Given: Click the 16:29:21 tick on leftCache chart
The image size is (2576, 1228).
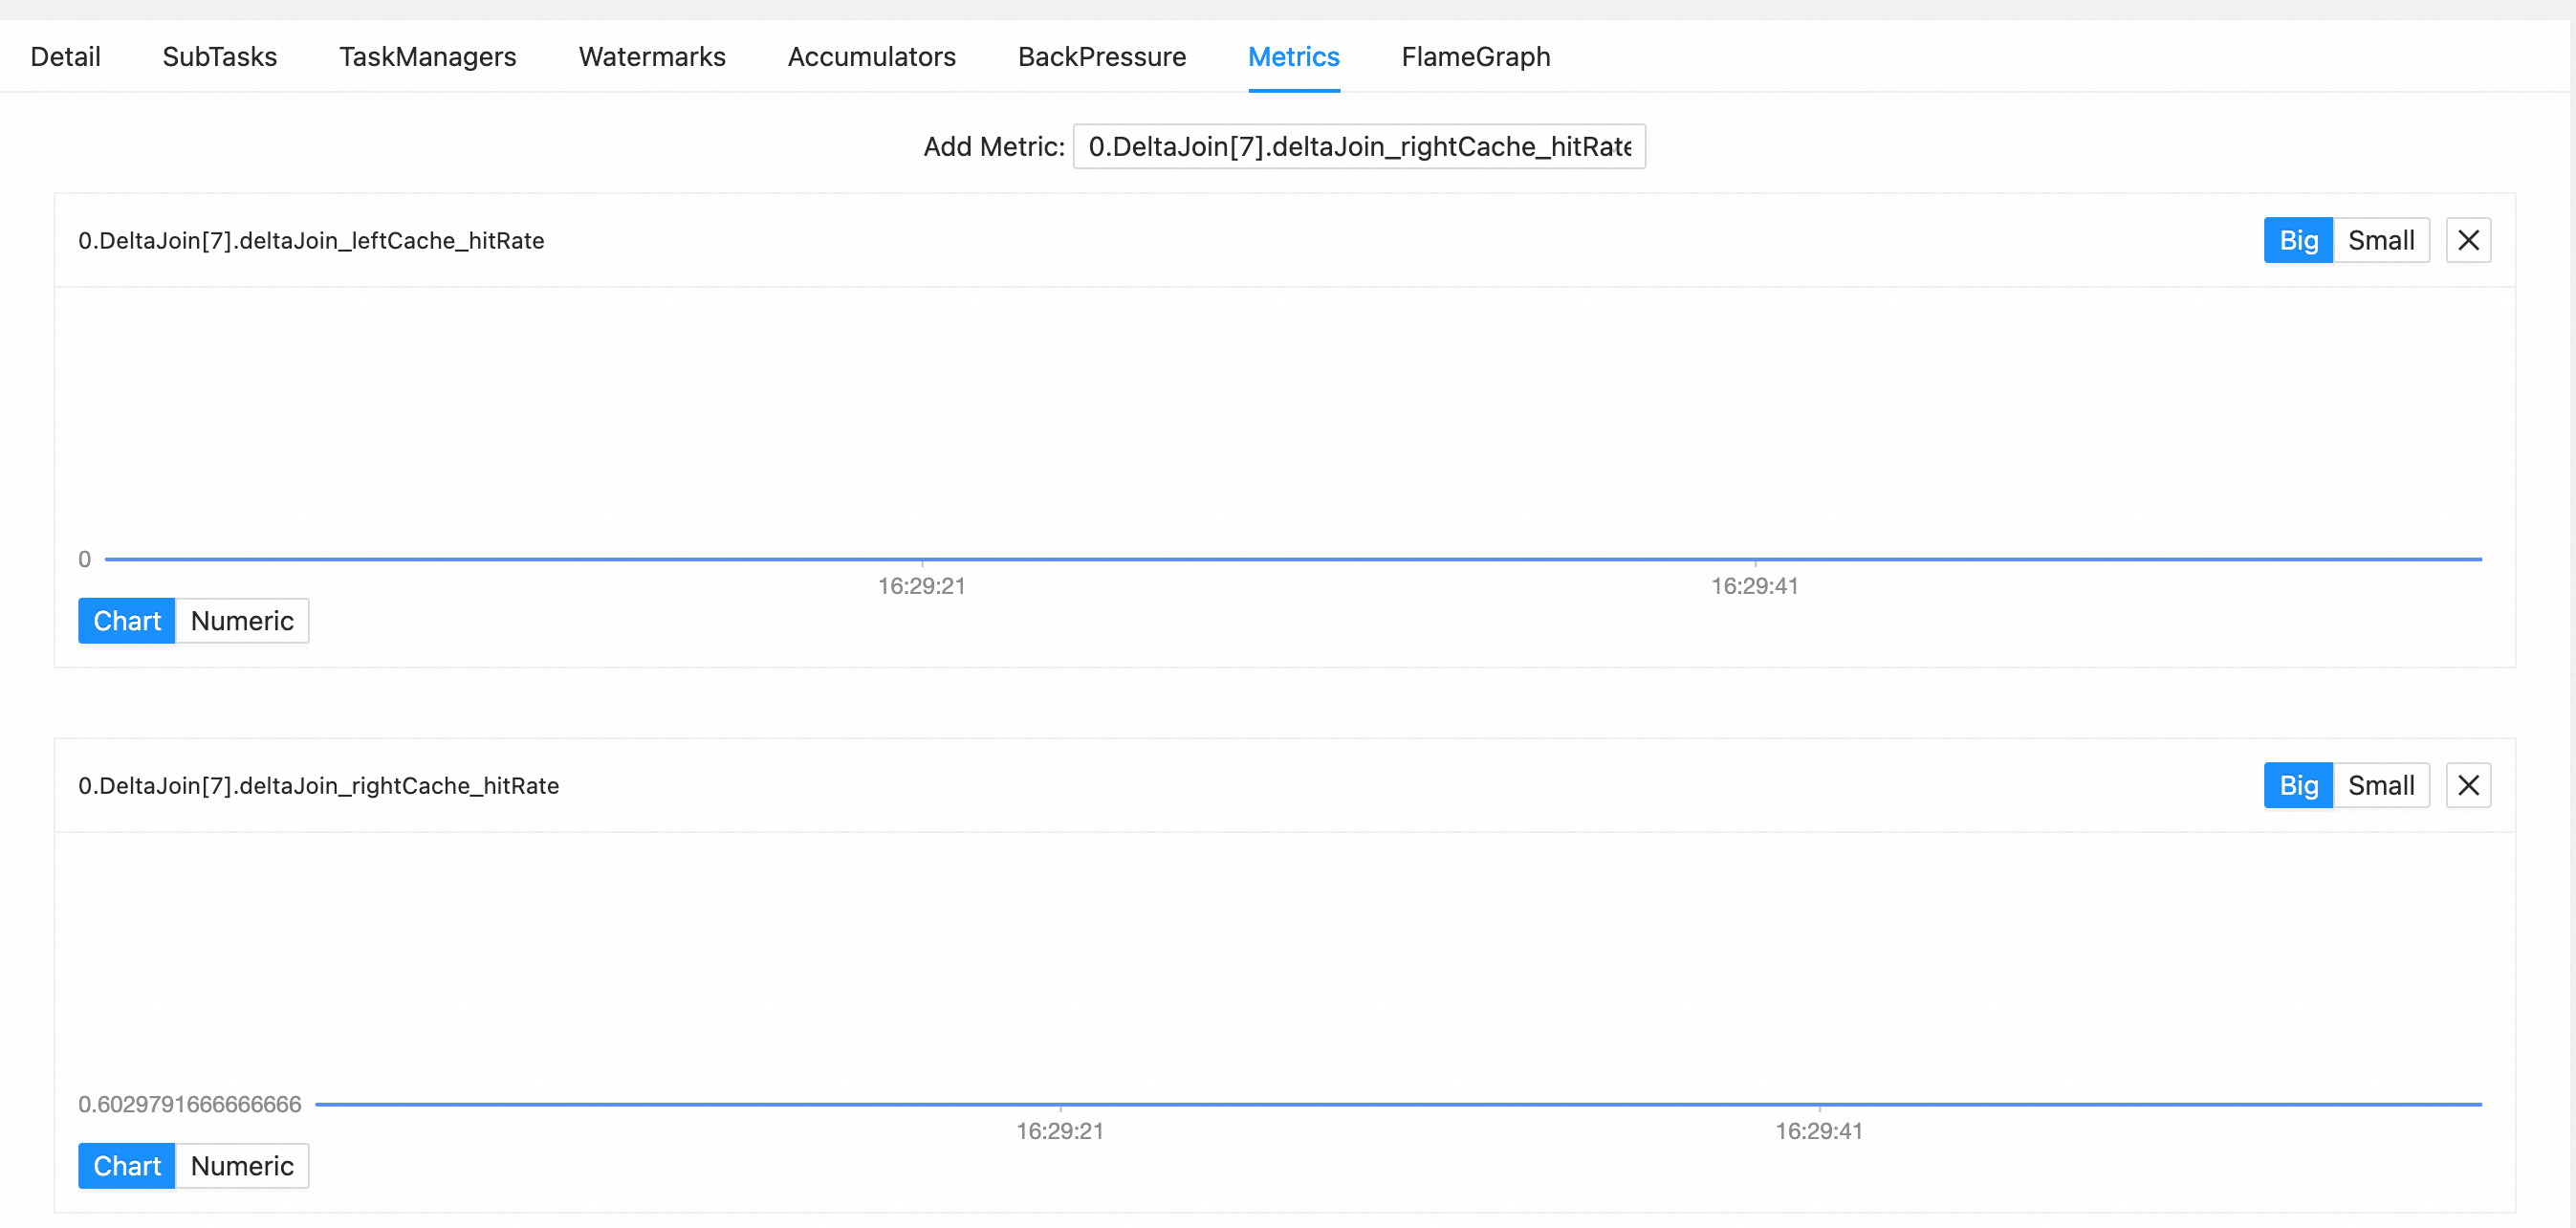Looking at the screenshot, I should pos(921,585).
